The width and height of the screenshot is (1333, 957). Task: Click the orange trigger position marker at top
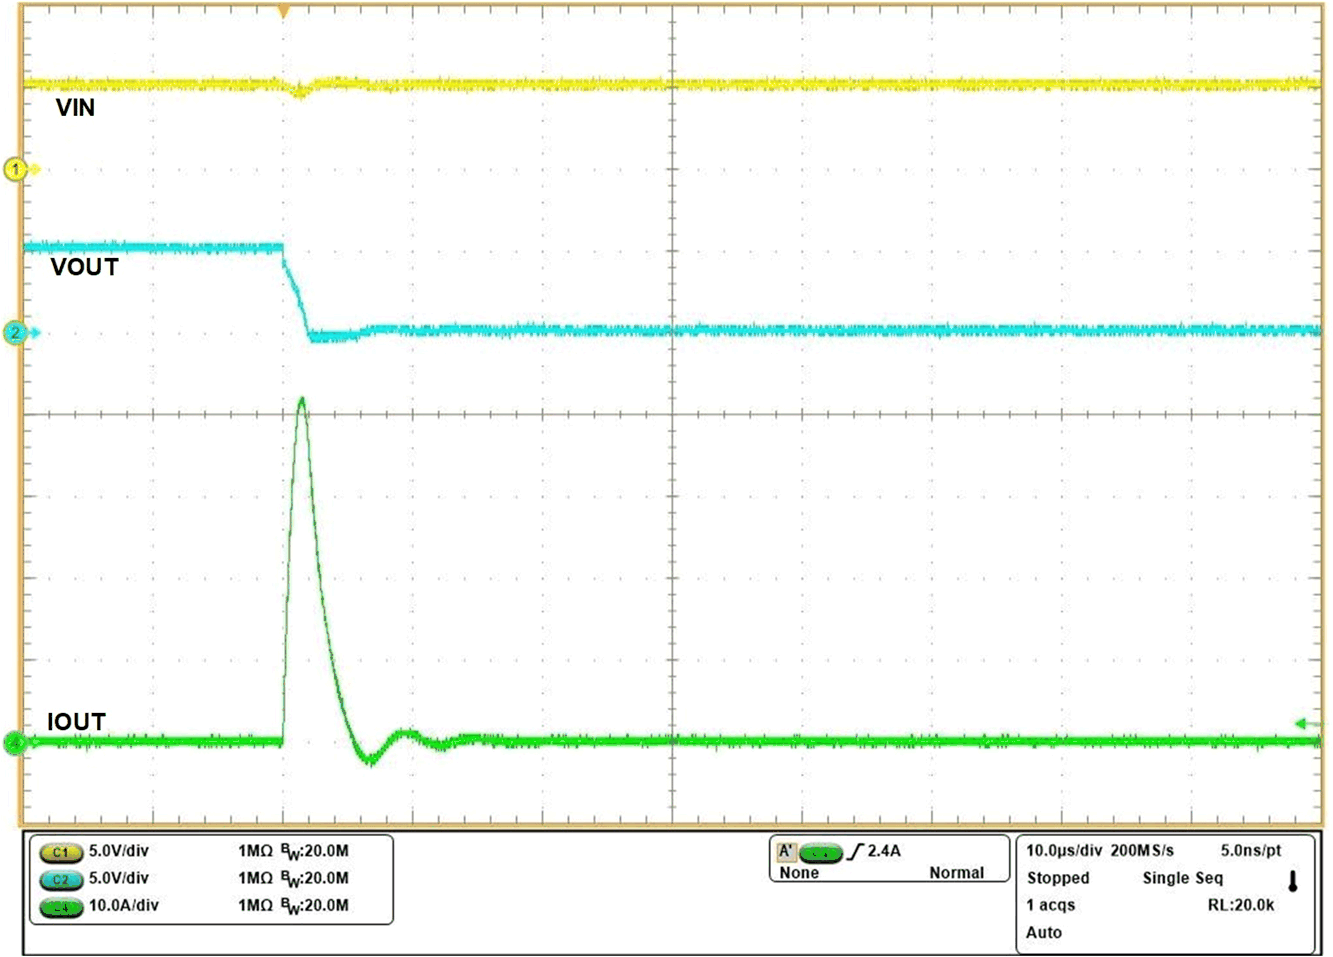coord(284,12)
